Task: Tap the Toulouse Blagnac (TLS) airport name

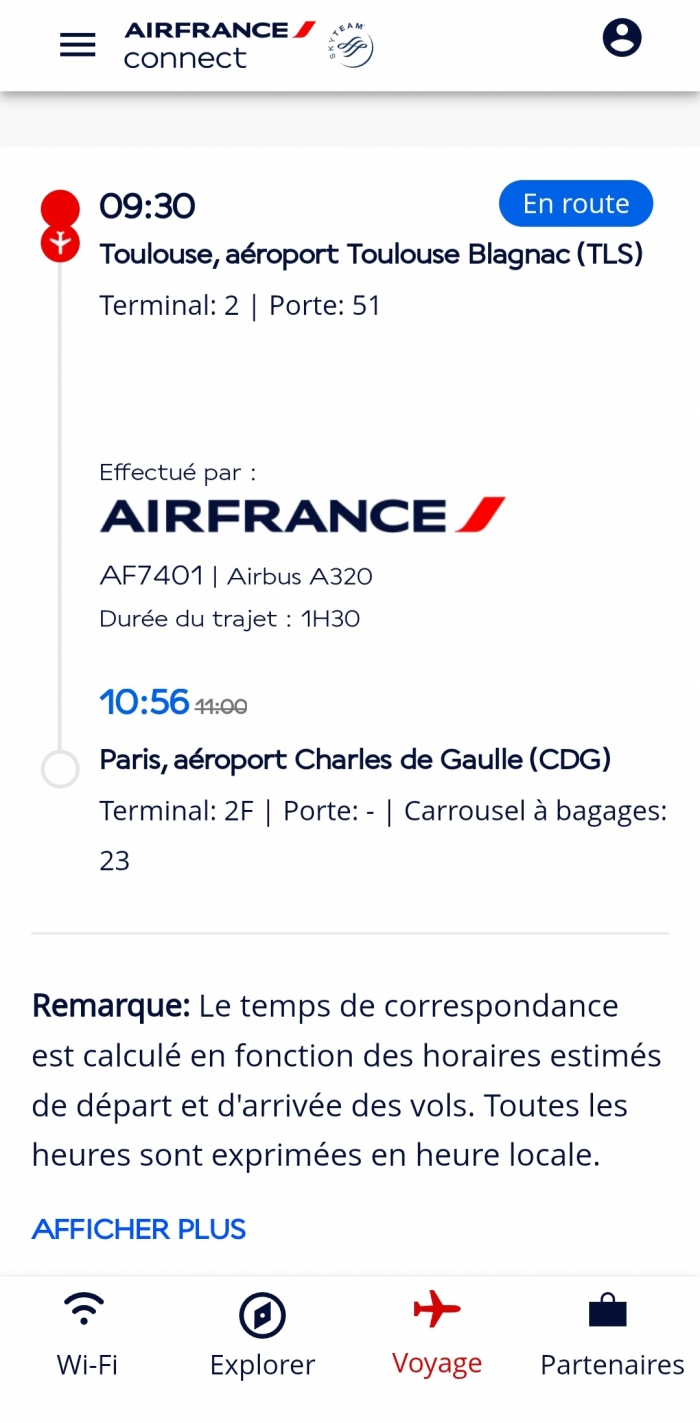Action: (371, 254)
